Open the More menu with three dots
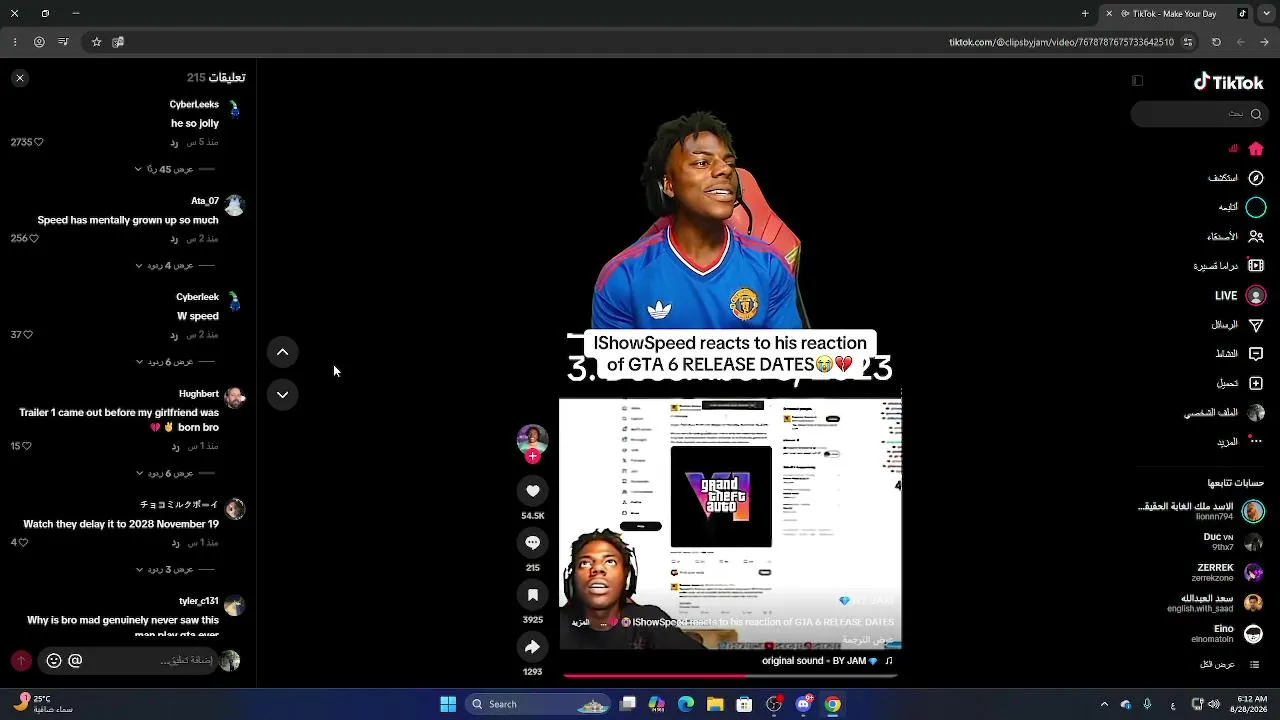 [1256, 441]
